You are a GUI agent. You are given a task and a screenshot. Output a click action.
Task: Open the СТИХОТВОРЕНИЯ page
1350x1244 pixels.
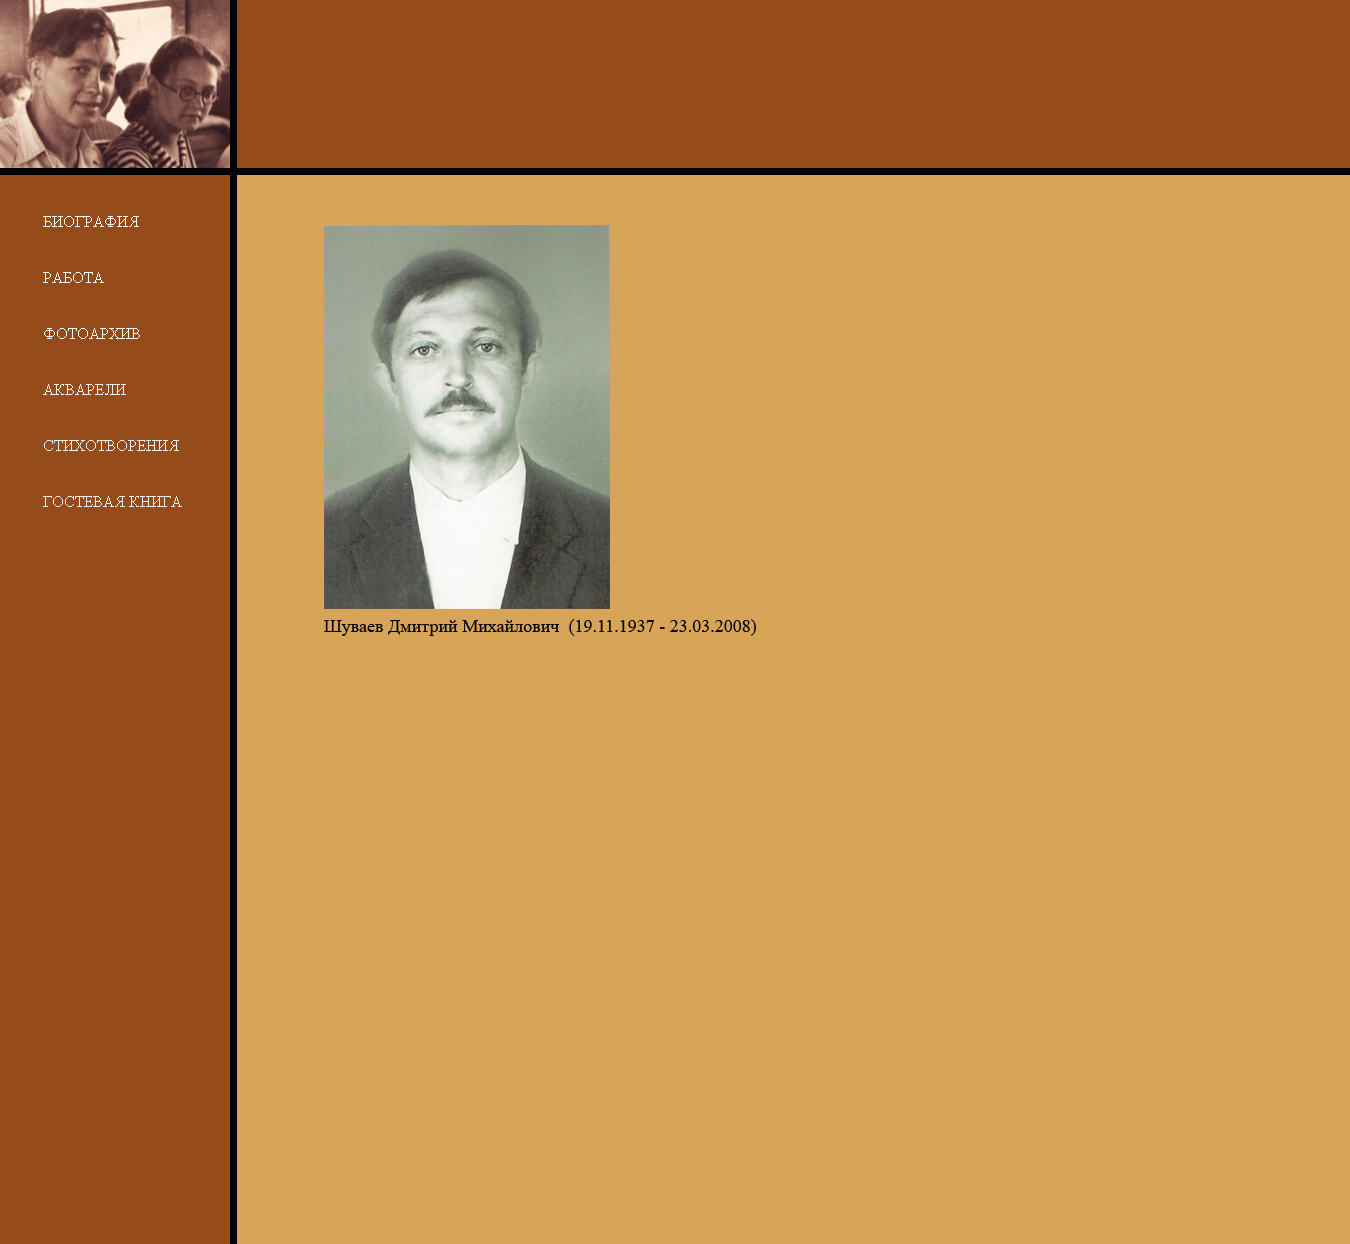pos(111,446)
